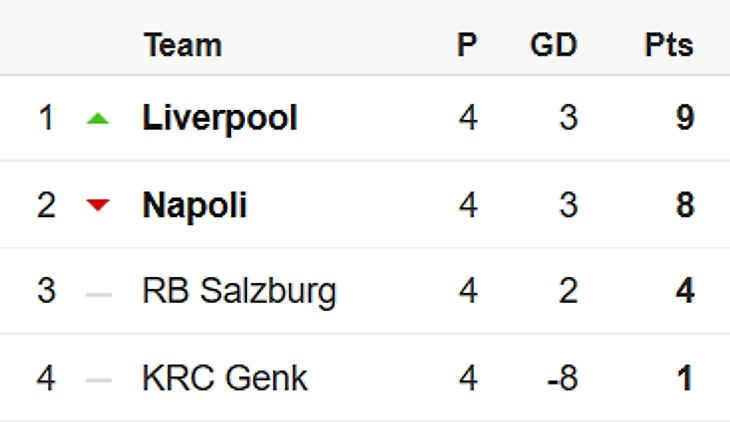Click the rank number 3 in Salzburg's row

[x=46, y=293]
